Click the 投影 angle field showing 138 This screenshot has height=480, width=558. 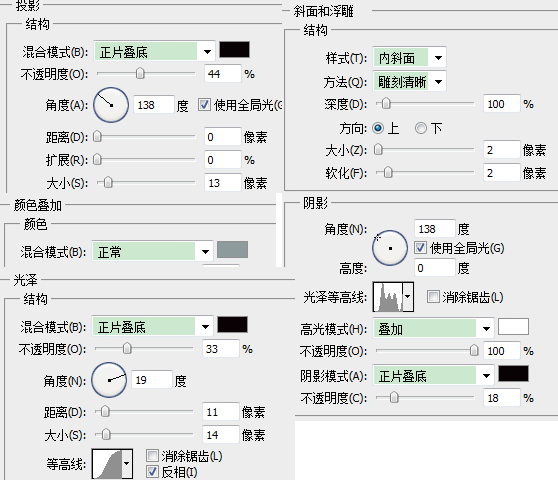[154, 105]
